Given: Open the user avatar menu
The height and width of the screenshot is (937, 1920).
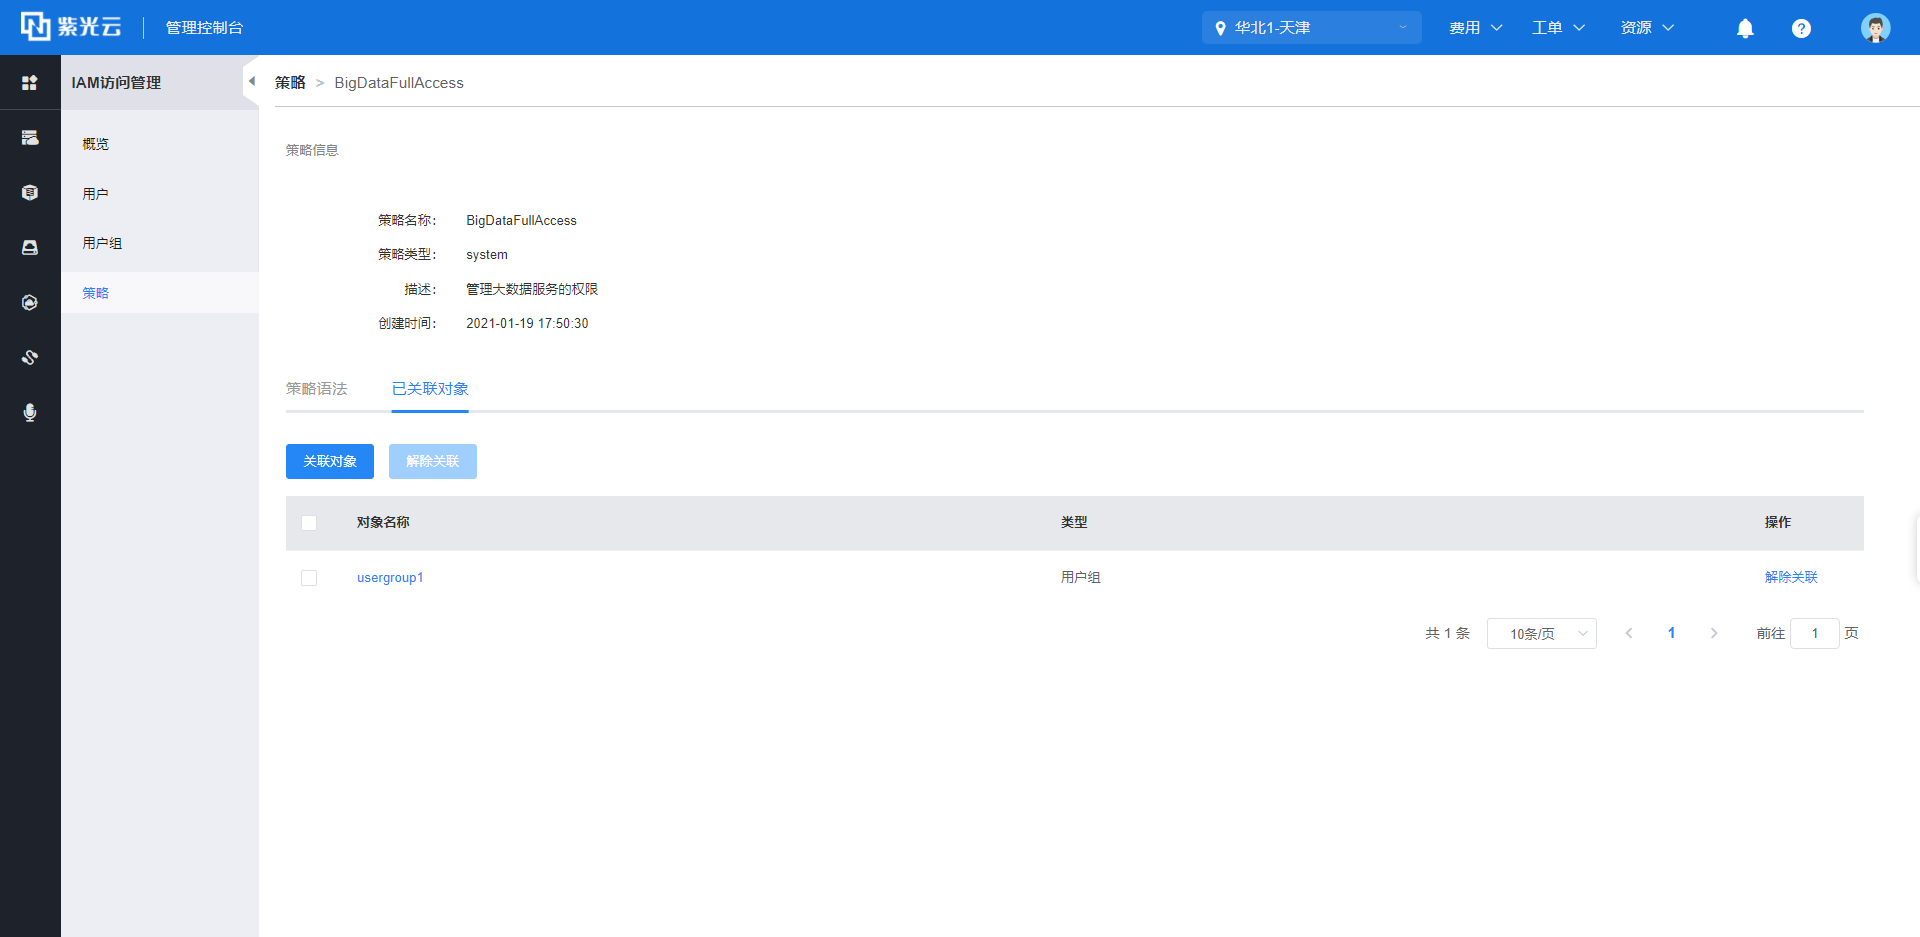Looking at the screenshot, I should click(x=1875, y=28).
